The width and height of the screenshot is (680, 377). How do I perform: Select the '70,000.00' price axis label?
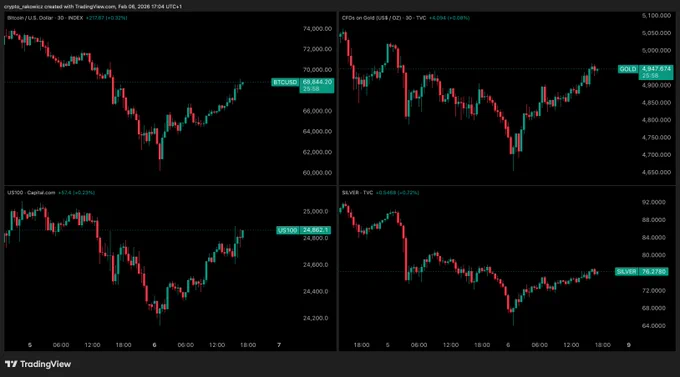point(317,70)
